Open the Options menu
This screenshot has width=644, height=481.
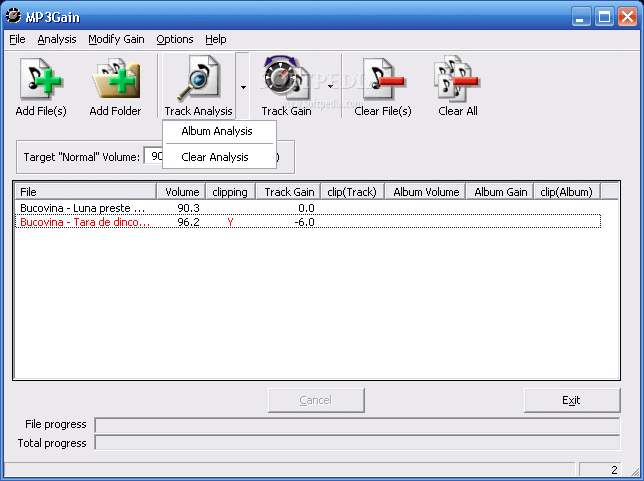pos(175,39)
